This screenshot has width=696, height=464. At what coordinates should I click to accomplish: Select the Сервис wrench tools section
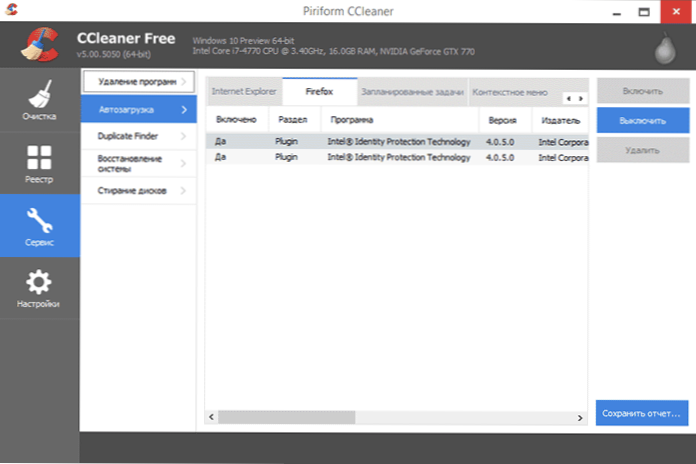(40, 226)
